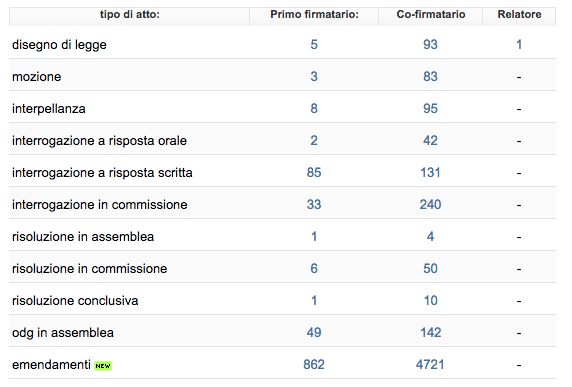Click 10 co-firmatario for risoluzione conclusiva
Screen dimensions: 572x387
pos(430,301)
